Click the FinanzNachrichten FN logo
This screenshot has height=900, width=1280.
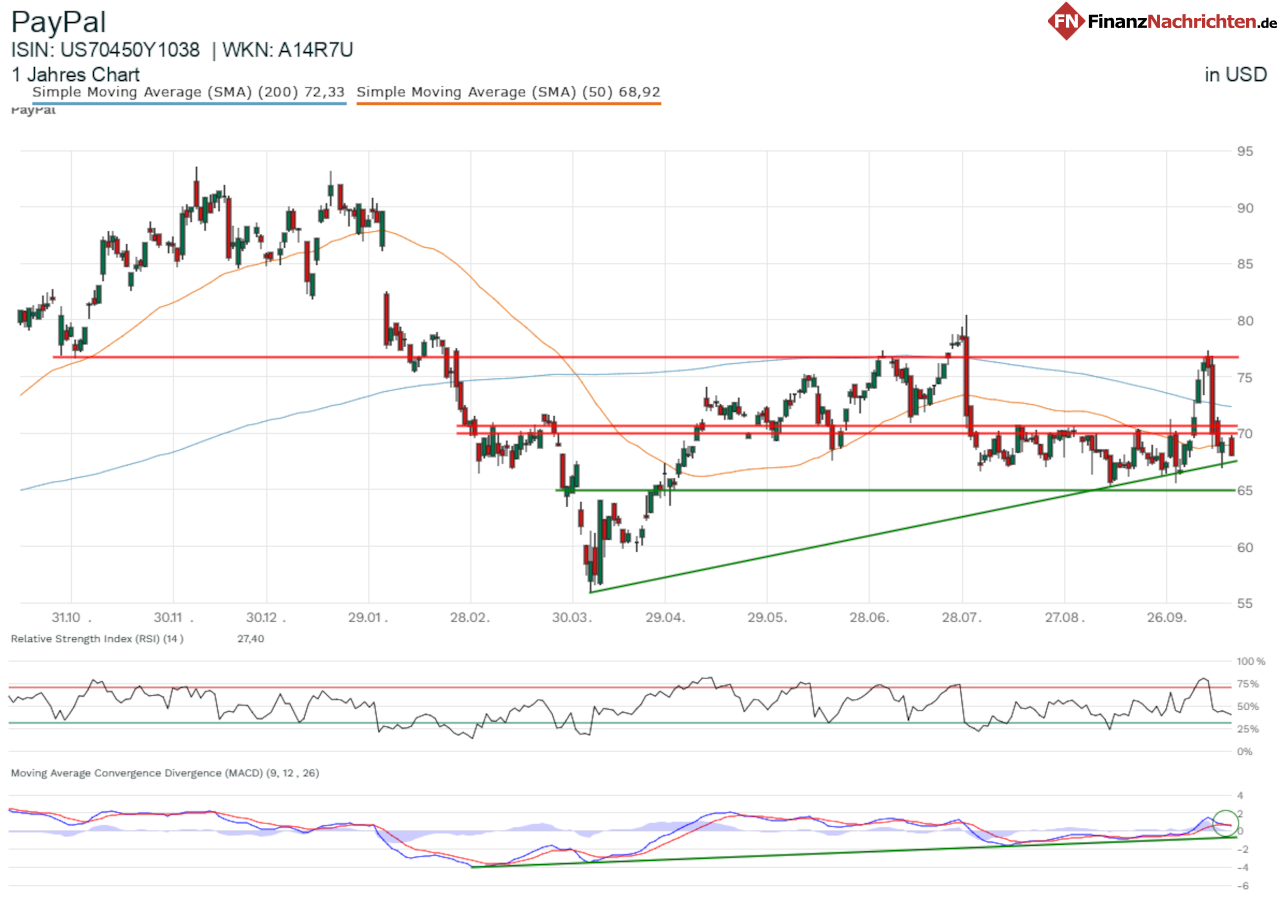[1067, 21]
